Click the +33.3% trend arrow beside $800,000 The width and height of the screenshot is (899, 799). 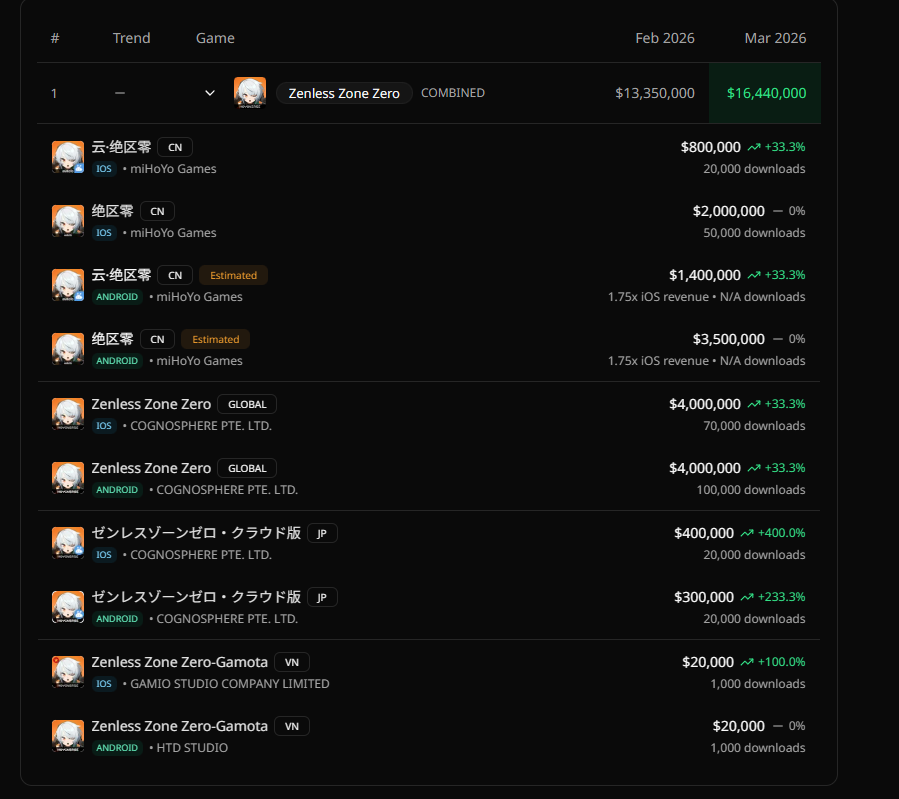tap(754, 147)
